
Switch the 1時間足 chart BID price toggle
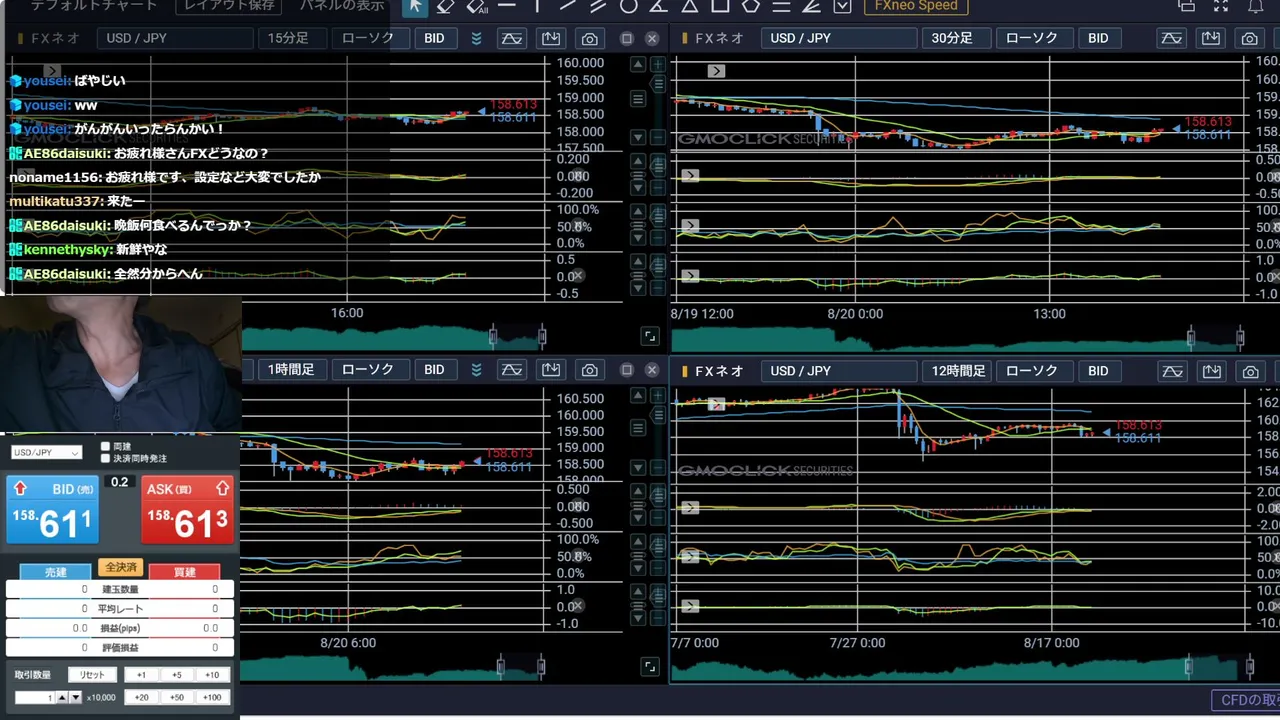tap(434, 370)
